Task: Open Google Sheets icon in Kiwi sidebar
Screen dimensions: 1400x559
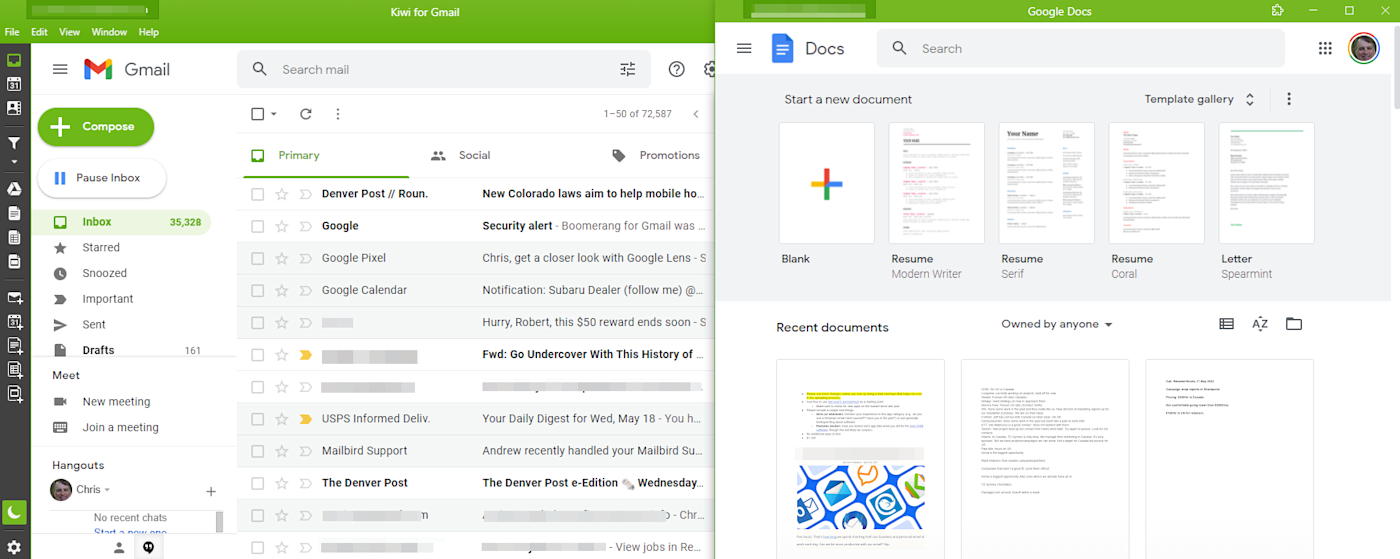Action: pyautogui.click(x=14, y=237)
